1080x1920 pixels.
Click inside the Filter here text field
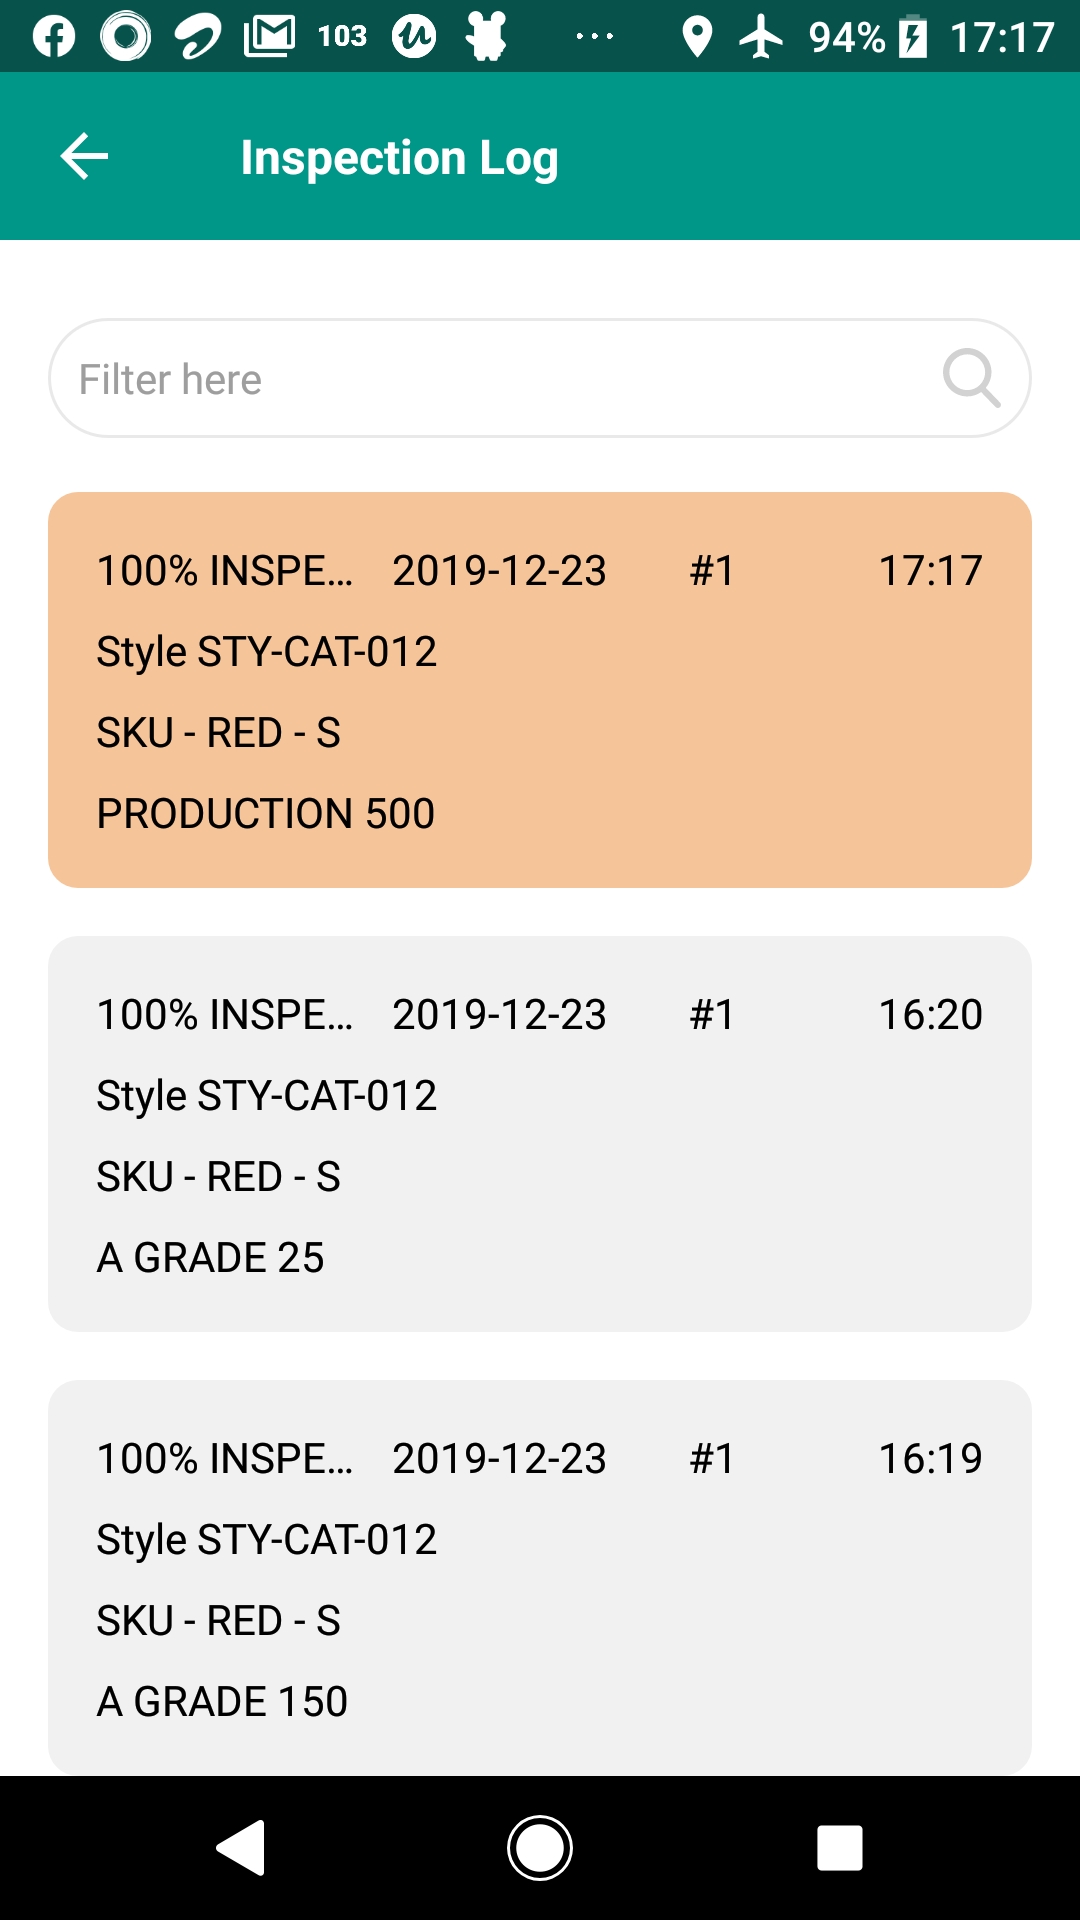point(300,378)
